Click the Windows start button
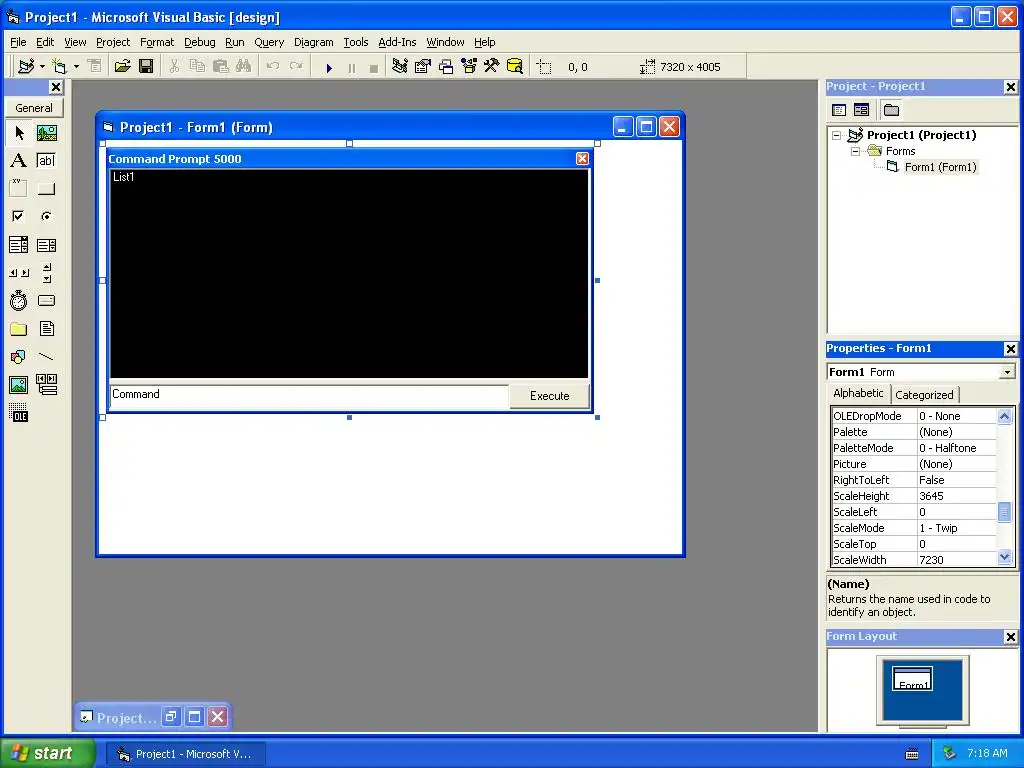 click(x=47, y=753)
